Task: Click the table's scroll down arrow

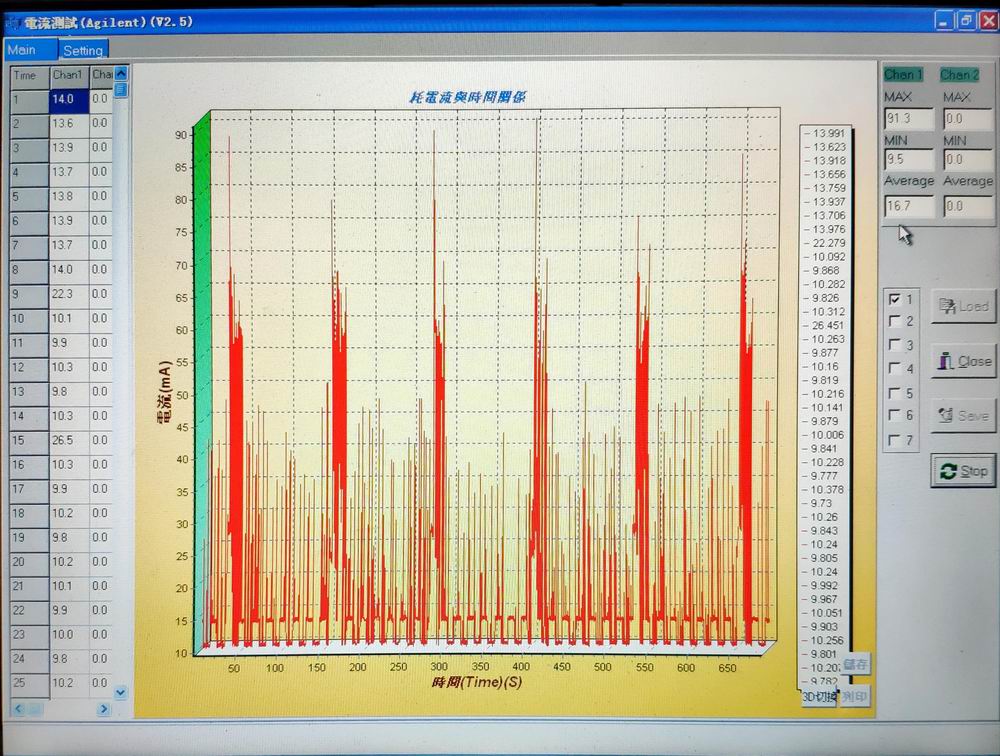Action: click(121, 692)
